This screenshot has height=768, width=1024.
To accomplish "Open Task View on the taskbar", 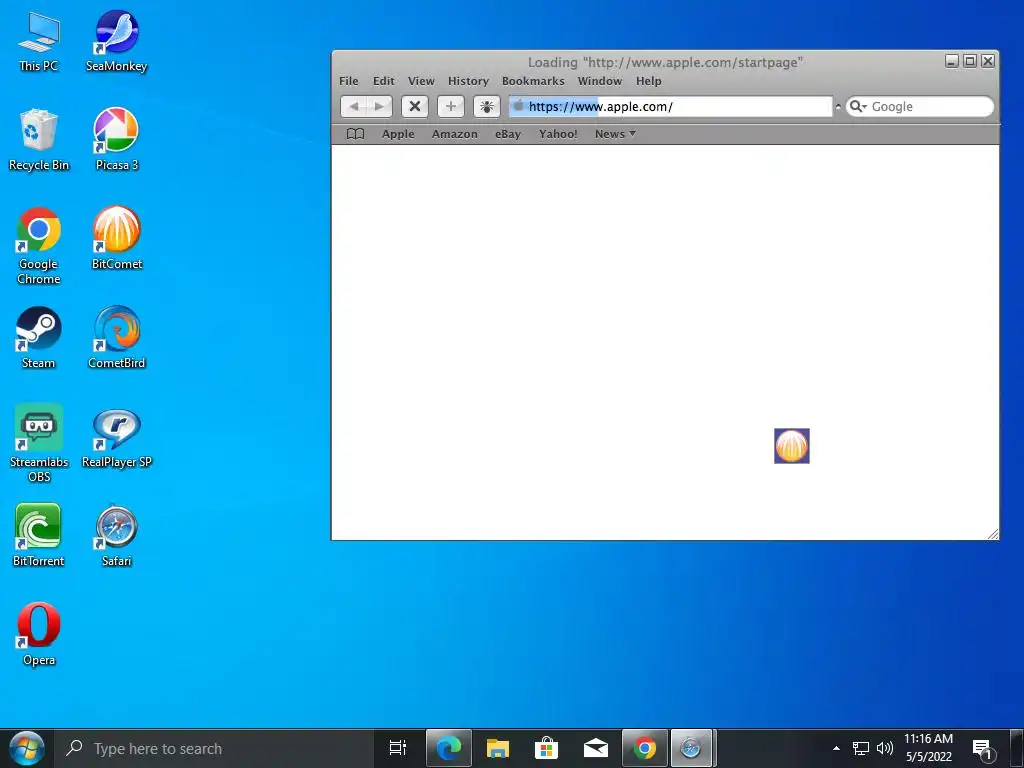I will pyautogui.click(x=398, y=748).
